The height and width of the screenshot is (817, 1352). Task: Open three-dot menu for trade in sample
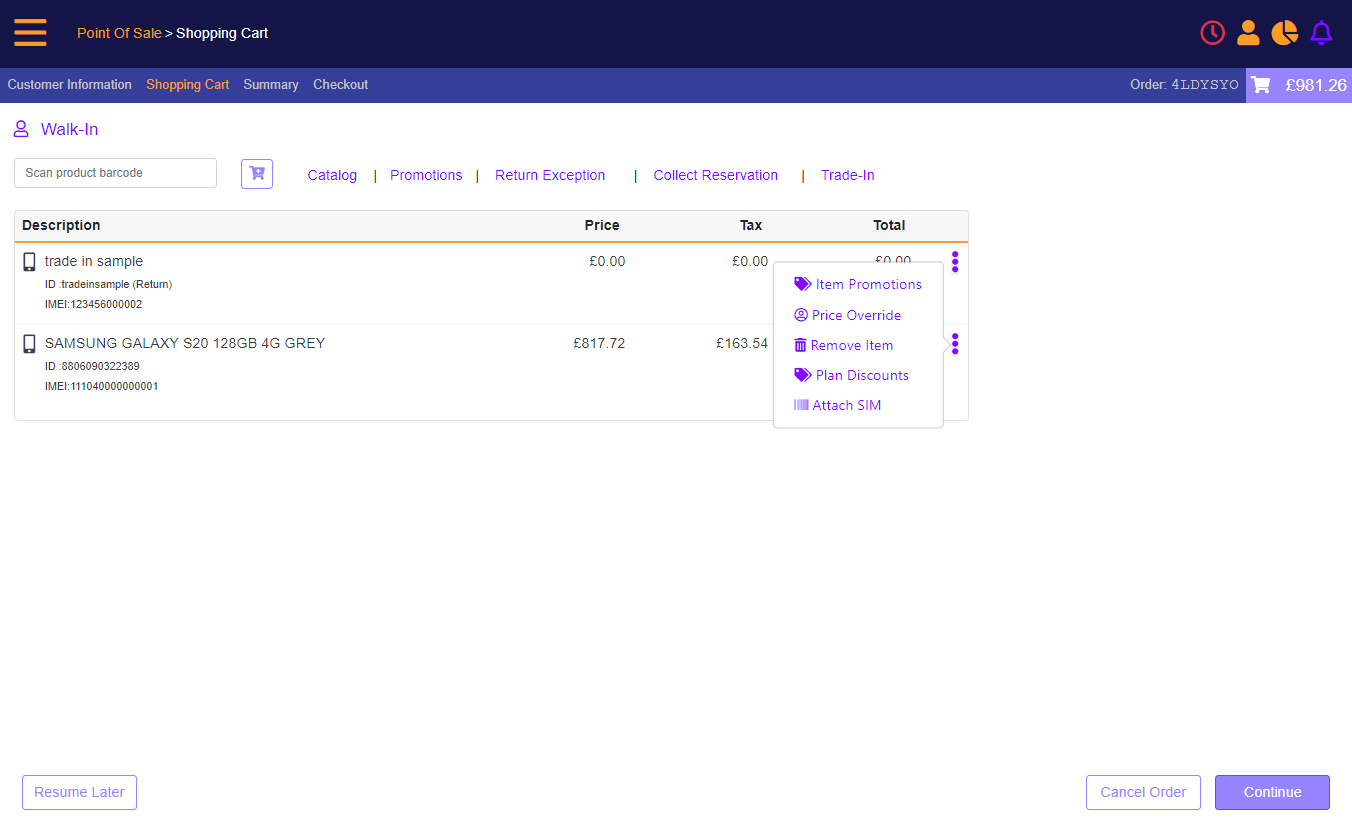[x=955, y=262]
